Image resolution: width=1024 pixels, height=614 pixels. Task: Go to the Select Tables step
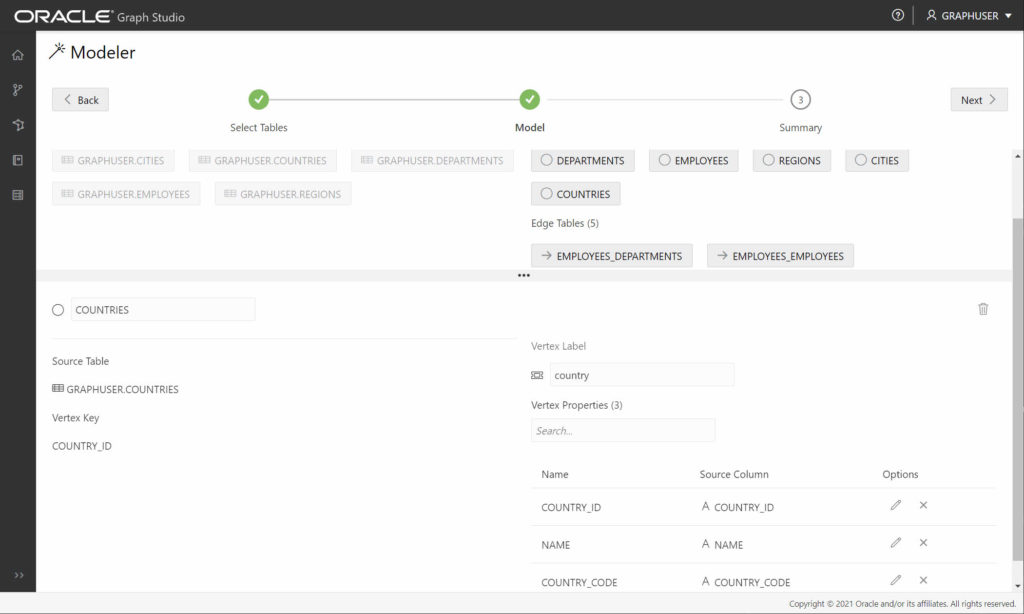[x=259, y=99]
